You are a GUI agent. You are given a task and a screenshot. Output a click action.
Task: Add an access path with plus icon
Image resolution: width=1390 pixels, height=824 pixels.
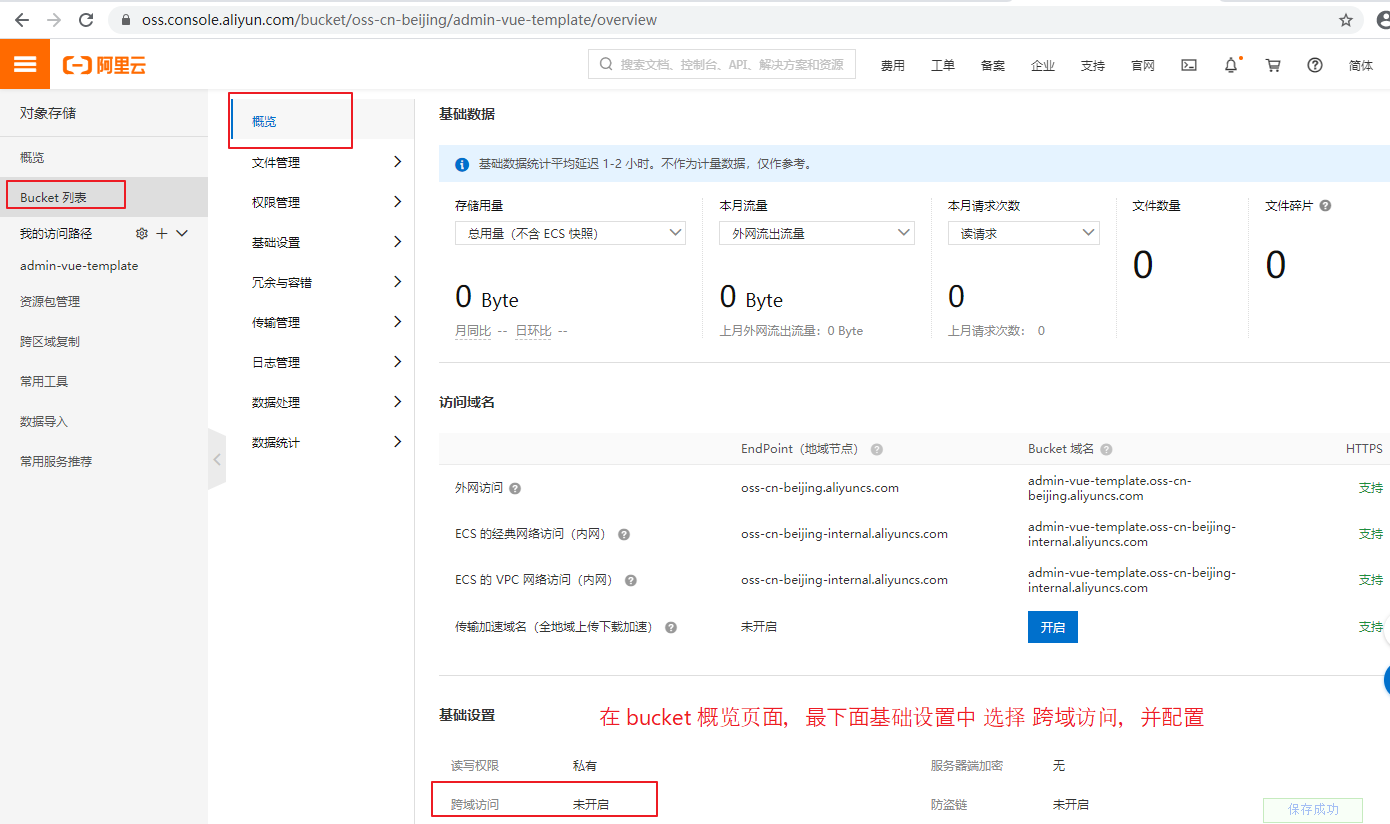click(x=162, y=233)
